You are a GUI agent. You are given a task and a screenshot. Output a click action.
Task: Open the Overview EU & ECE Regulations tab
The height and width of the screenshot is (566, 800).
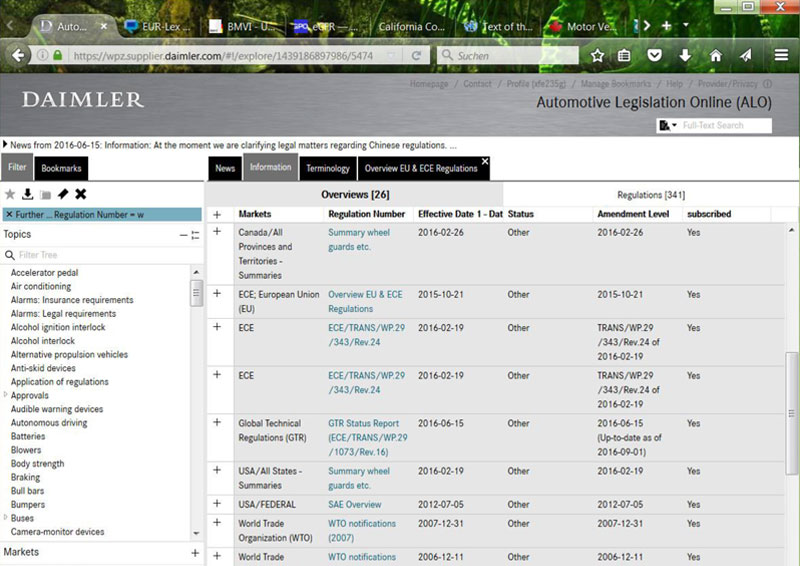421,168
